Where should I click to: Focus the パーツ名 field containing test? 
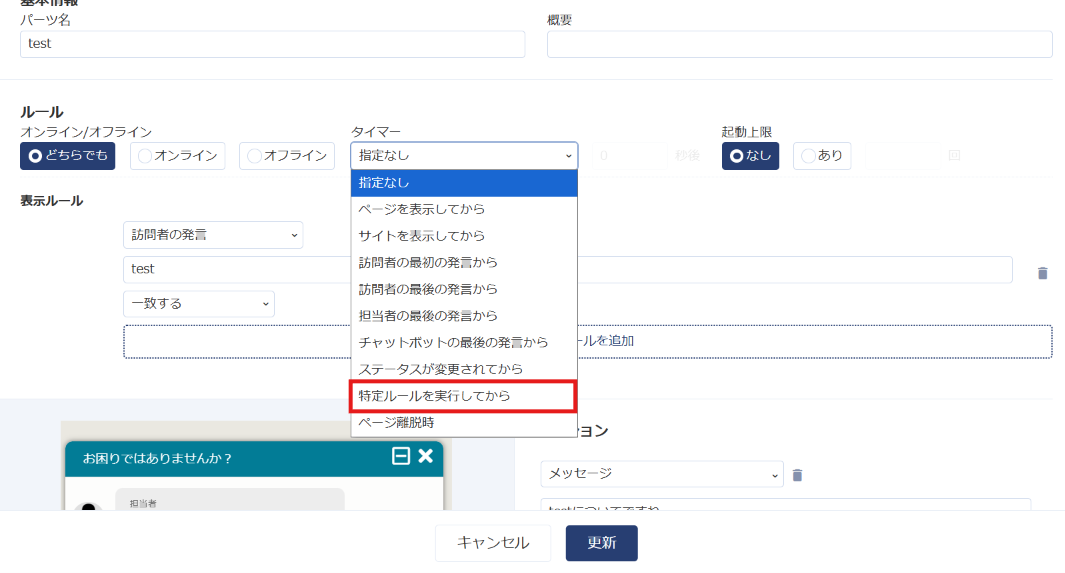point(272,44)
